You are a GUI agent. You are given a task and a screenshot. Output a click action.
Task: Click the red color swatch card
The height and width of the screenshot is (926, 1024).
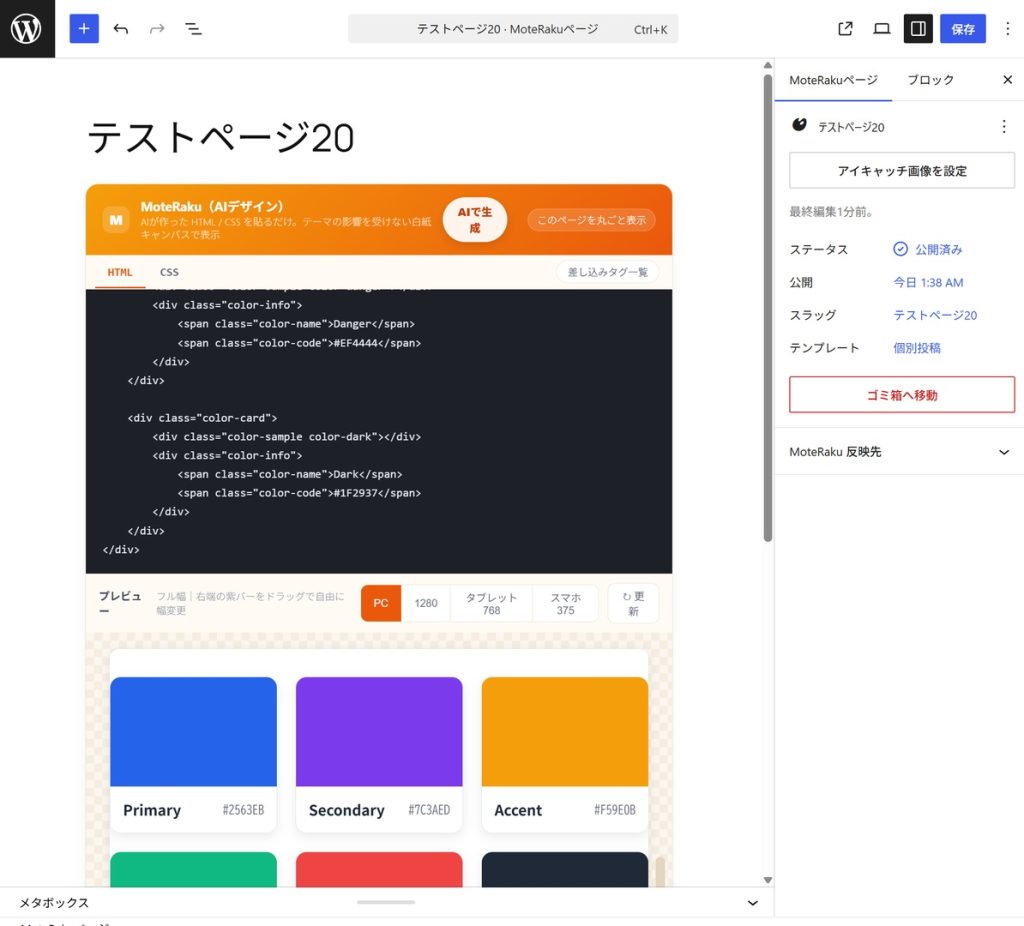tap(379, 869)
